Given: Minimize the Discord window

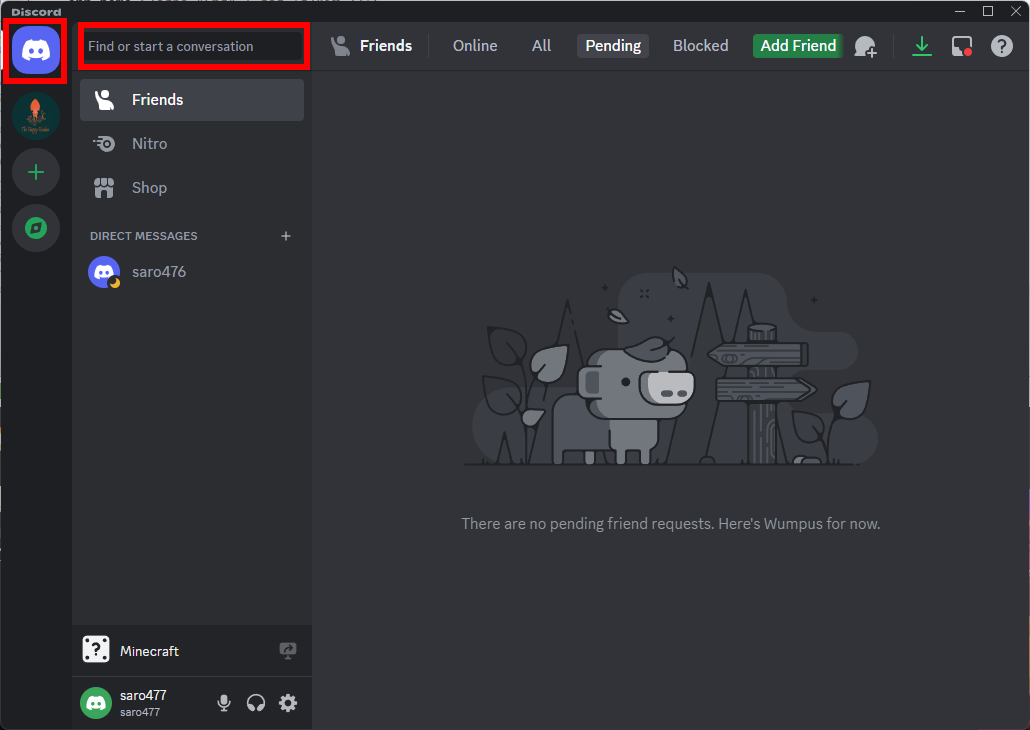Looking at the screenshot, I should (x=960, y=11).
